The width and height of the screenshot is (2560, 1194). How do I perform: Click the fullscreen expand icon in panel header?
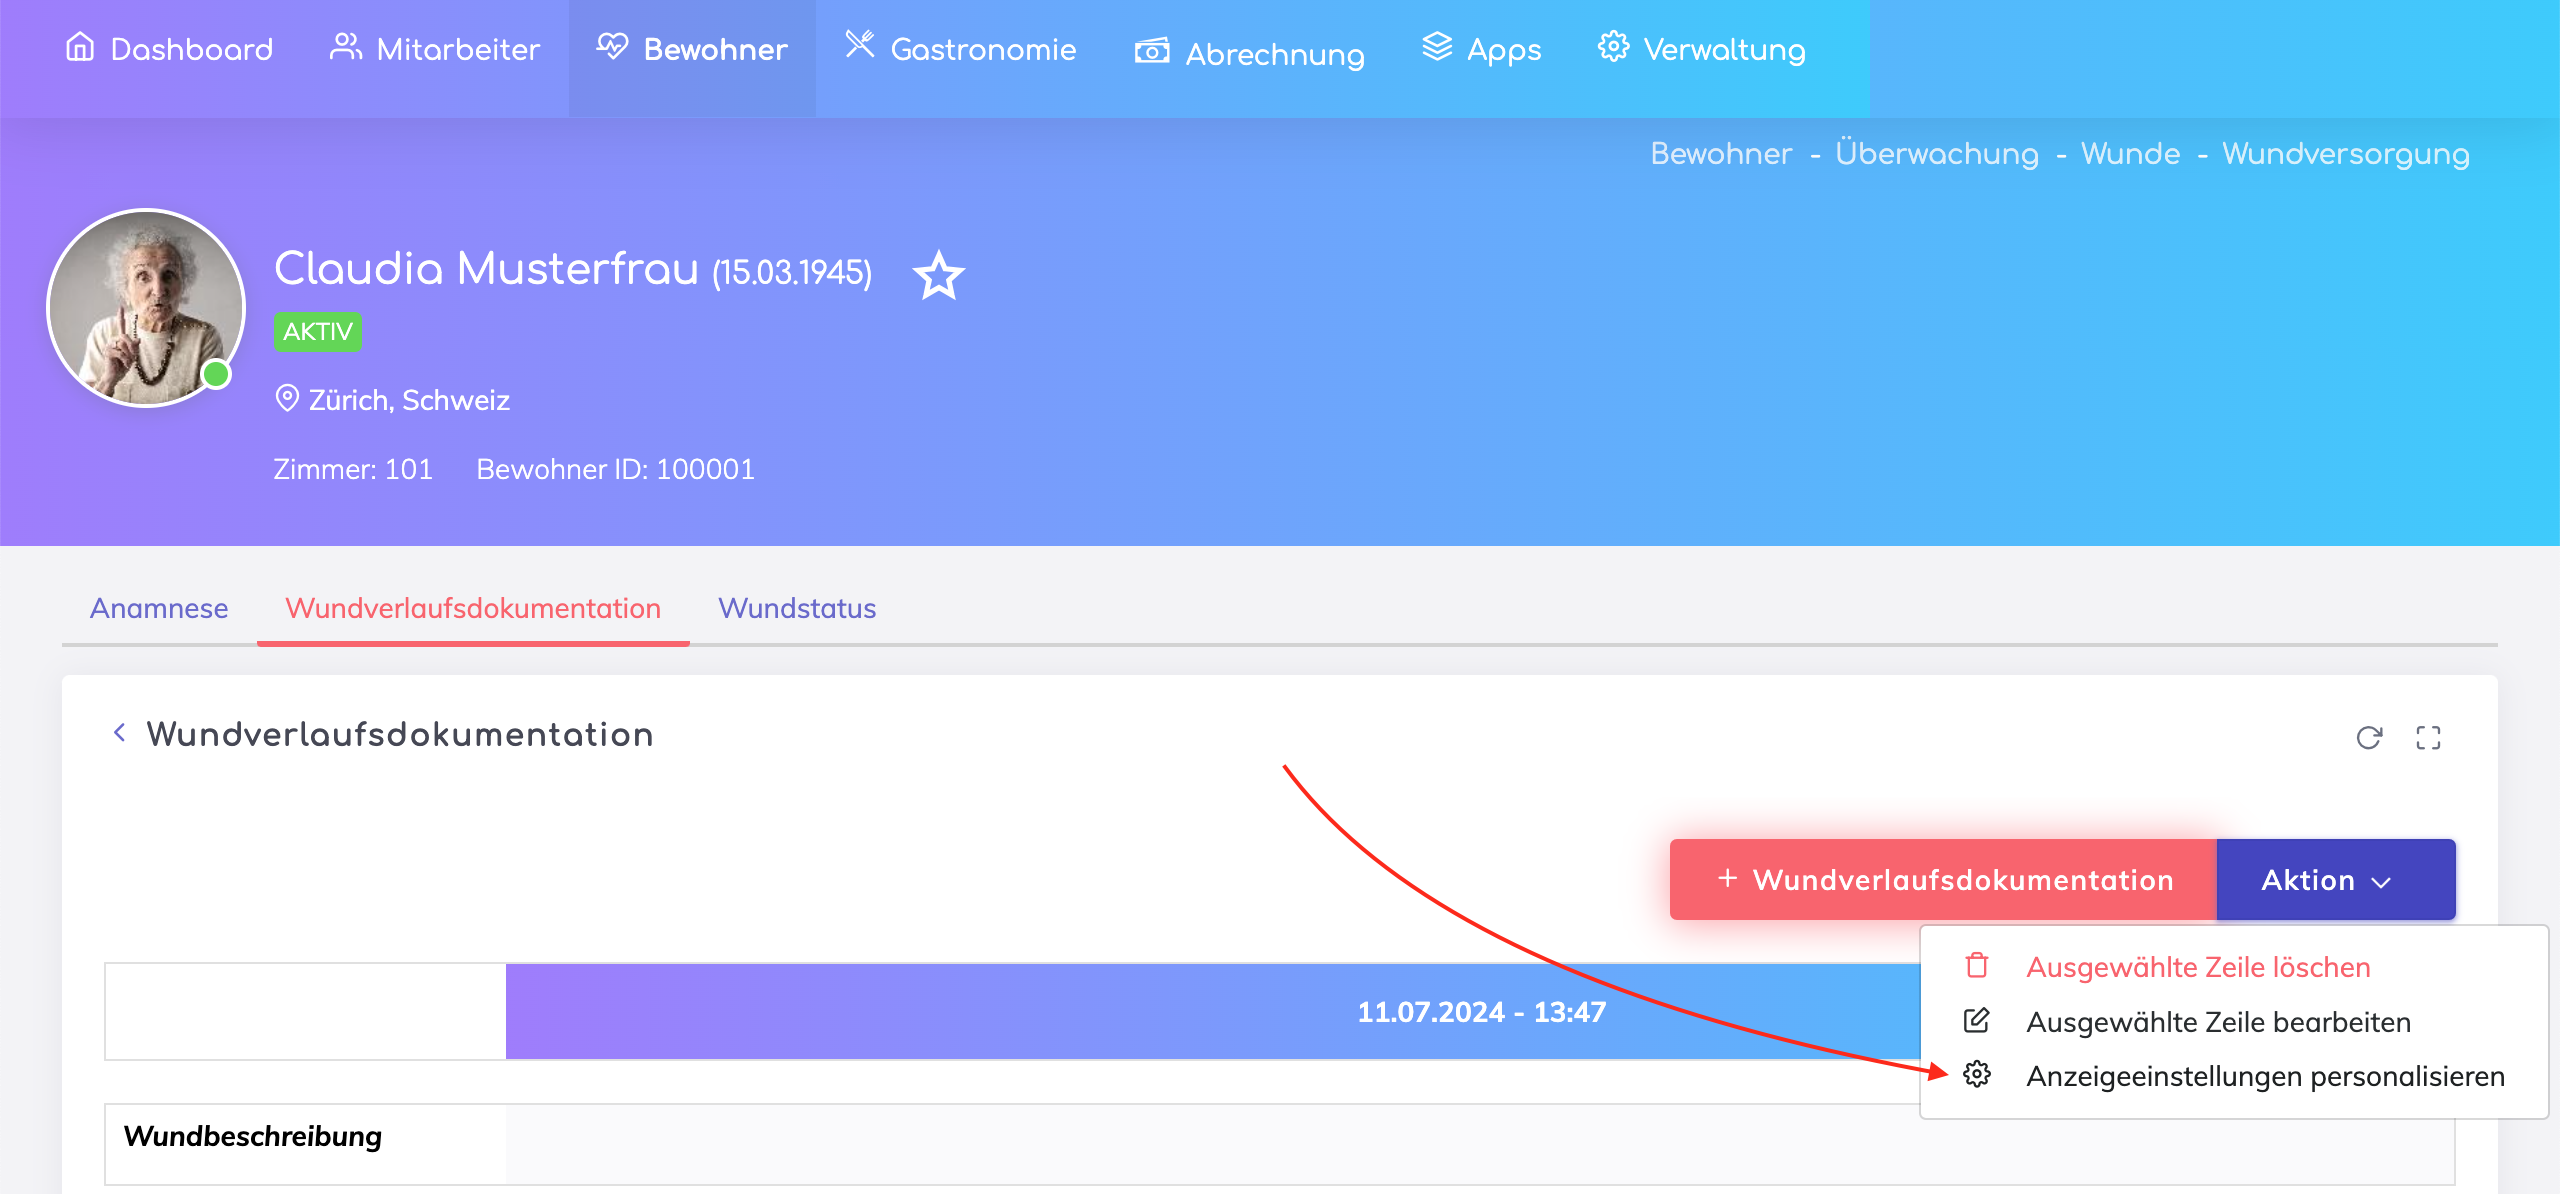tap(2428, 738)
